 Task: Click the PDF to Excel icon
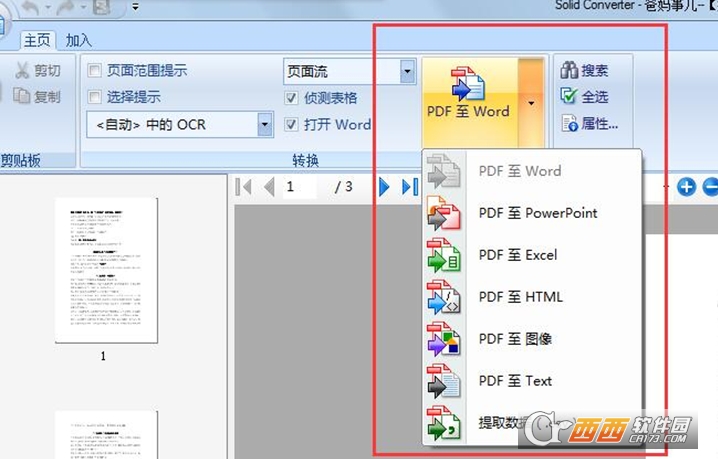click(x=443, y=255)
